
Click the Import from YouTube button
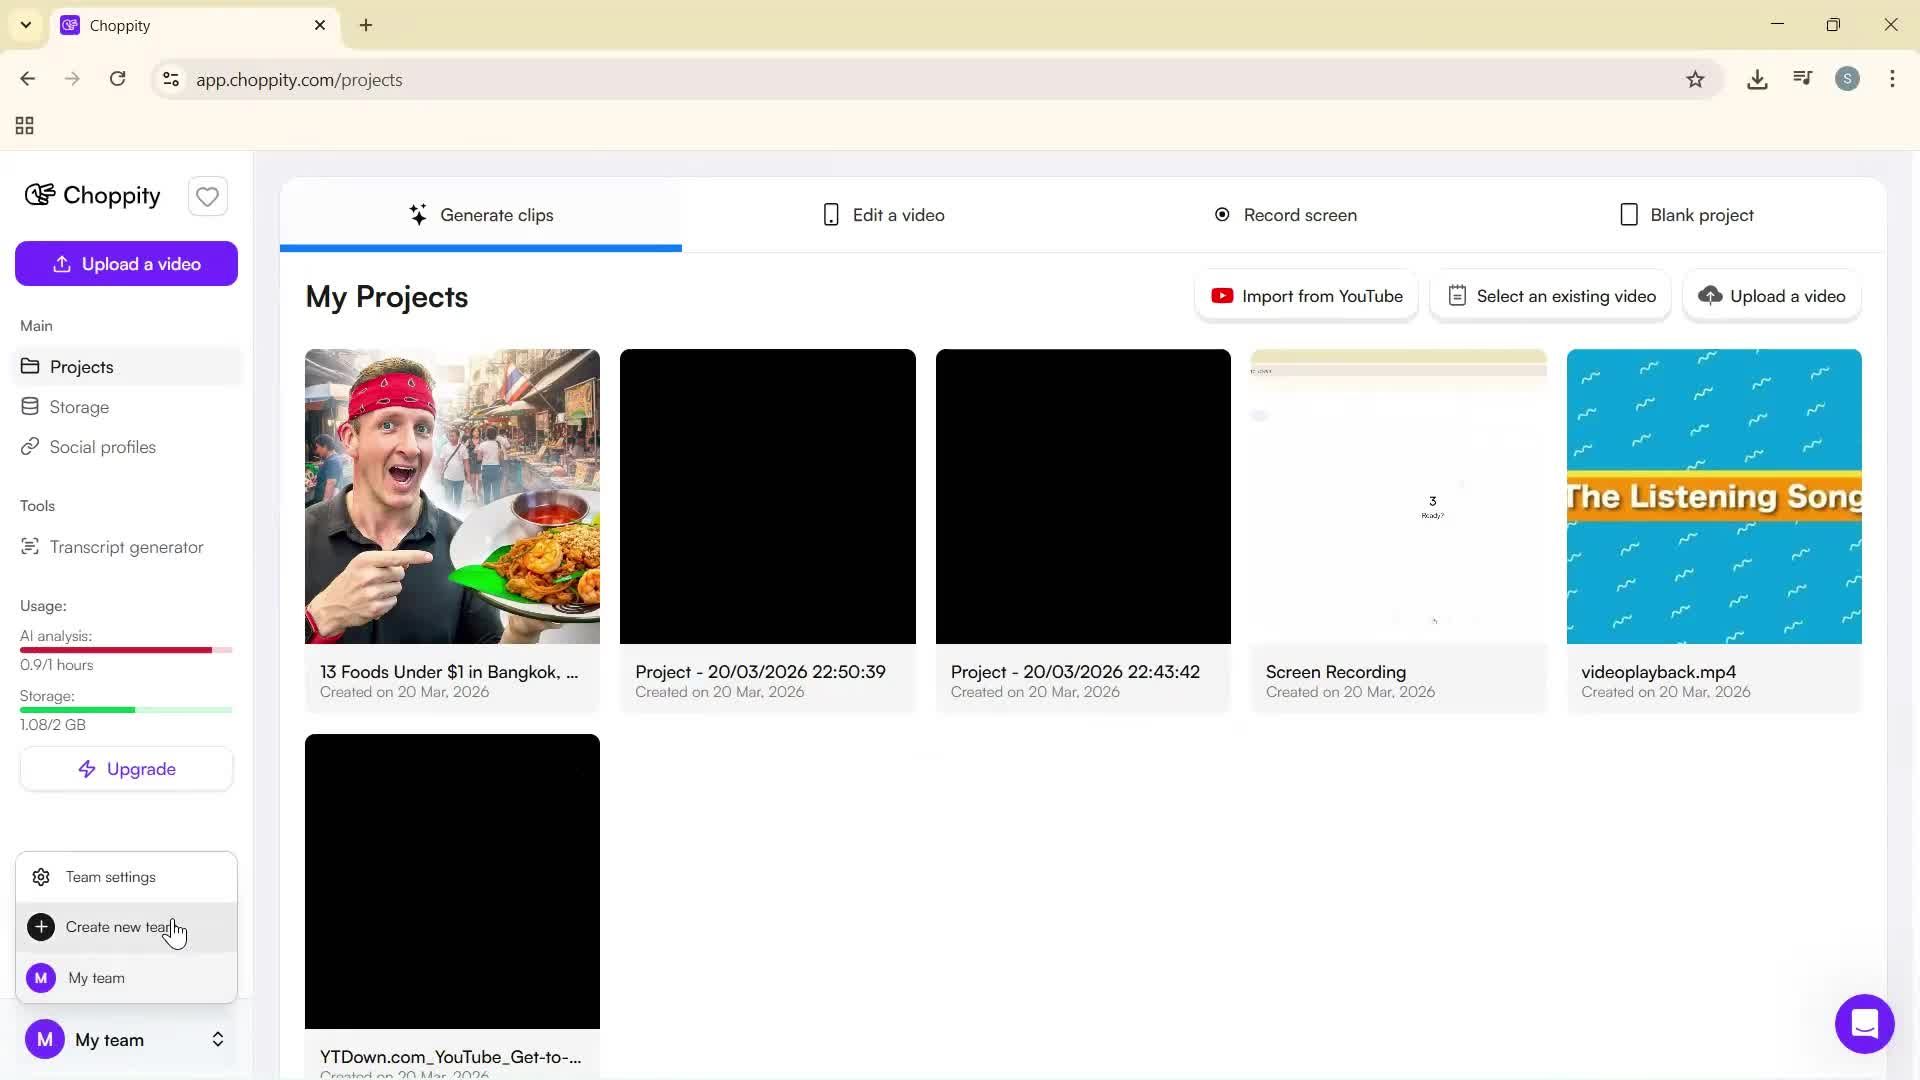pyautogui.click(x=1305, y=295)
